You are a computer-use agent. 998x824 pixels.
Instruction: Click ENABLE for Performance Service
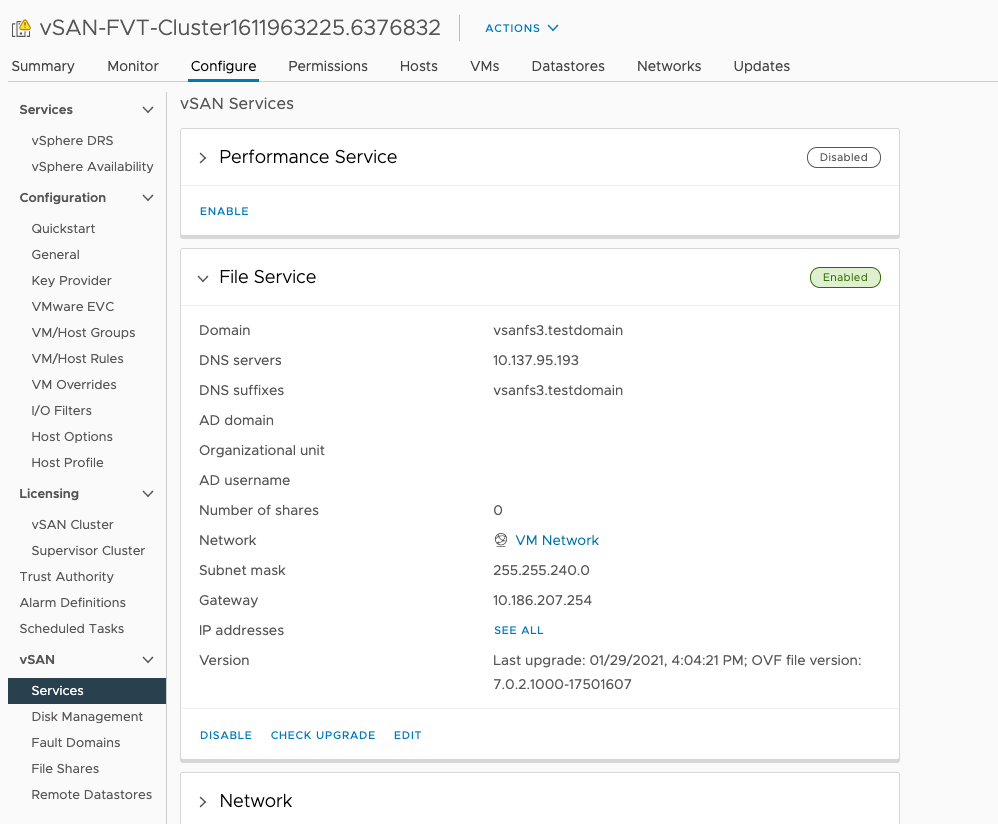(224, 211)
